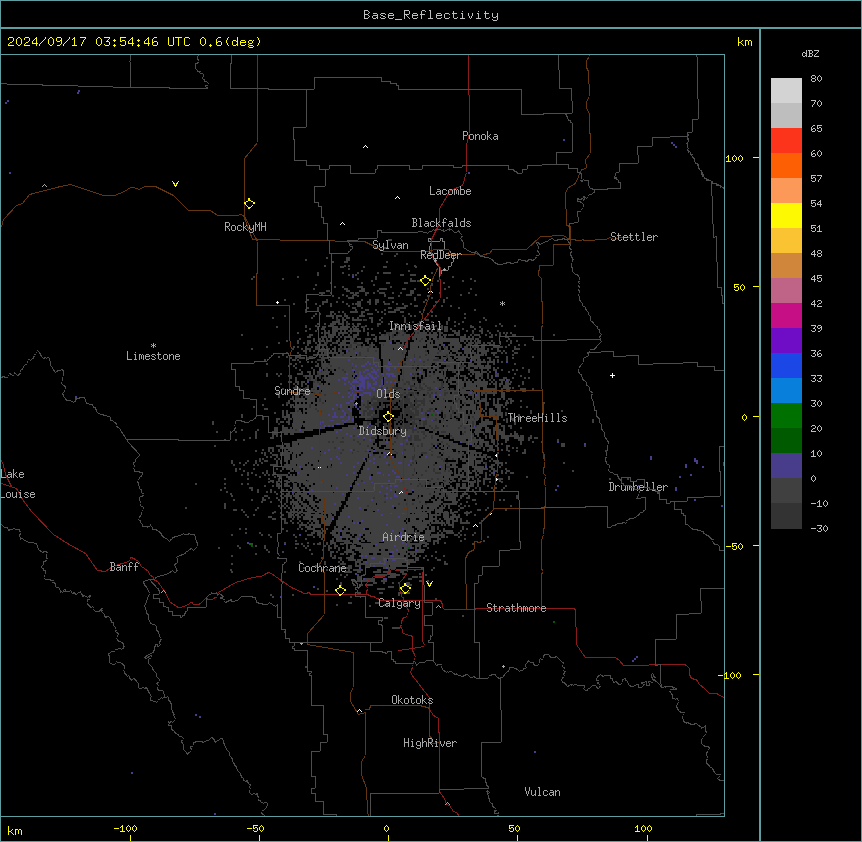Click the km label in the bottom left

(x=15, y=830)
